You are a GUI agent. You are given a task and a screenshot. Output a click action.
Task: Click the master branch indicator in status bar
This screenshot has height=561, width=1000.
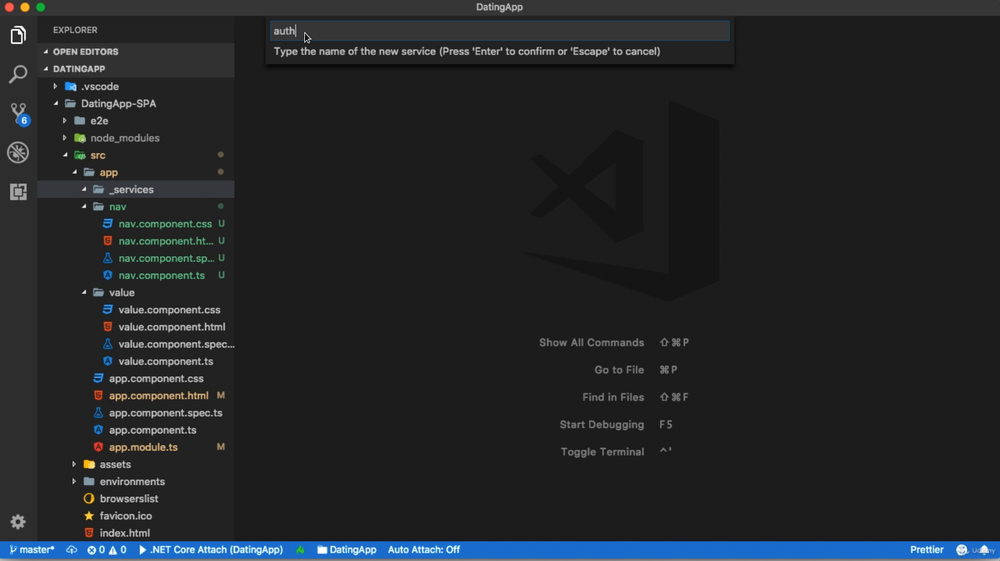(32, 550)
